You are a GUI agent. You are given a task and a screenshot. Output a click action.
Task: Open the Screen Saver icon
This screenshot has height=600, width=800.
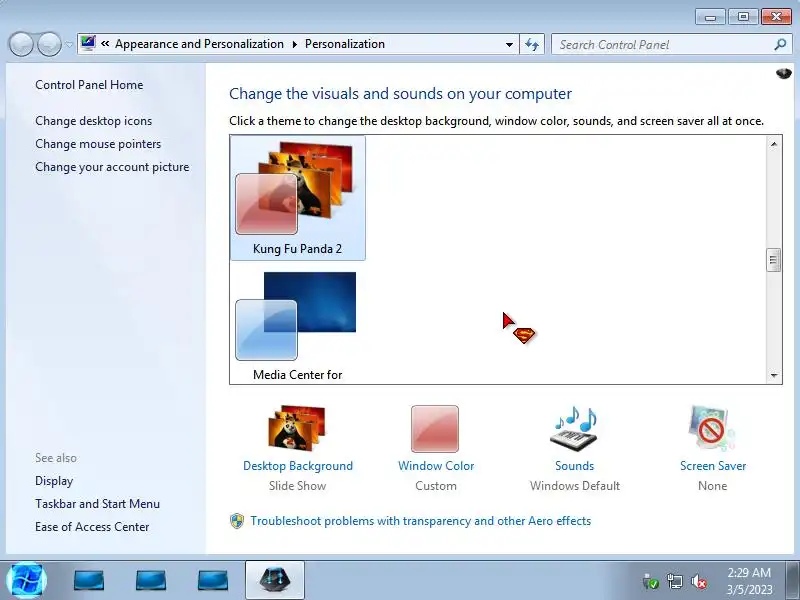[x=712, y=428]
